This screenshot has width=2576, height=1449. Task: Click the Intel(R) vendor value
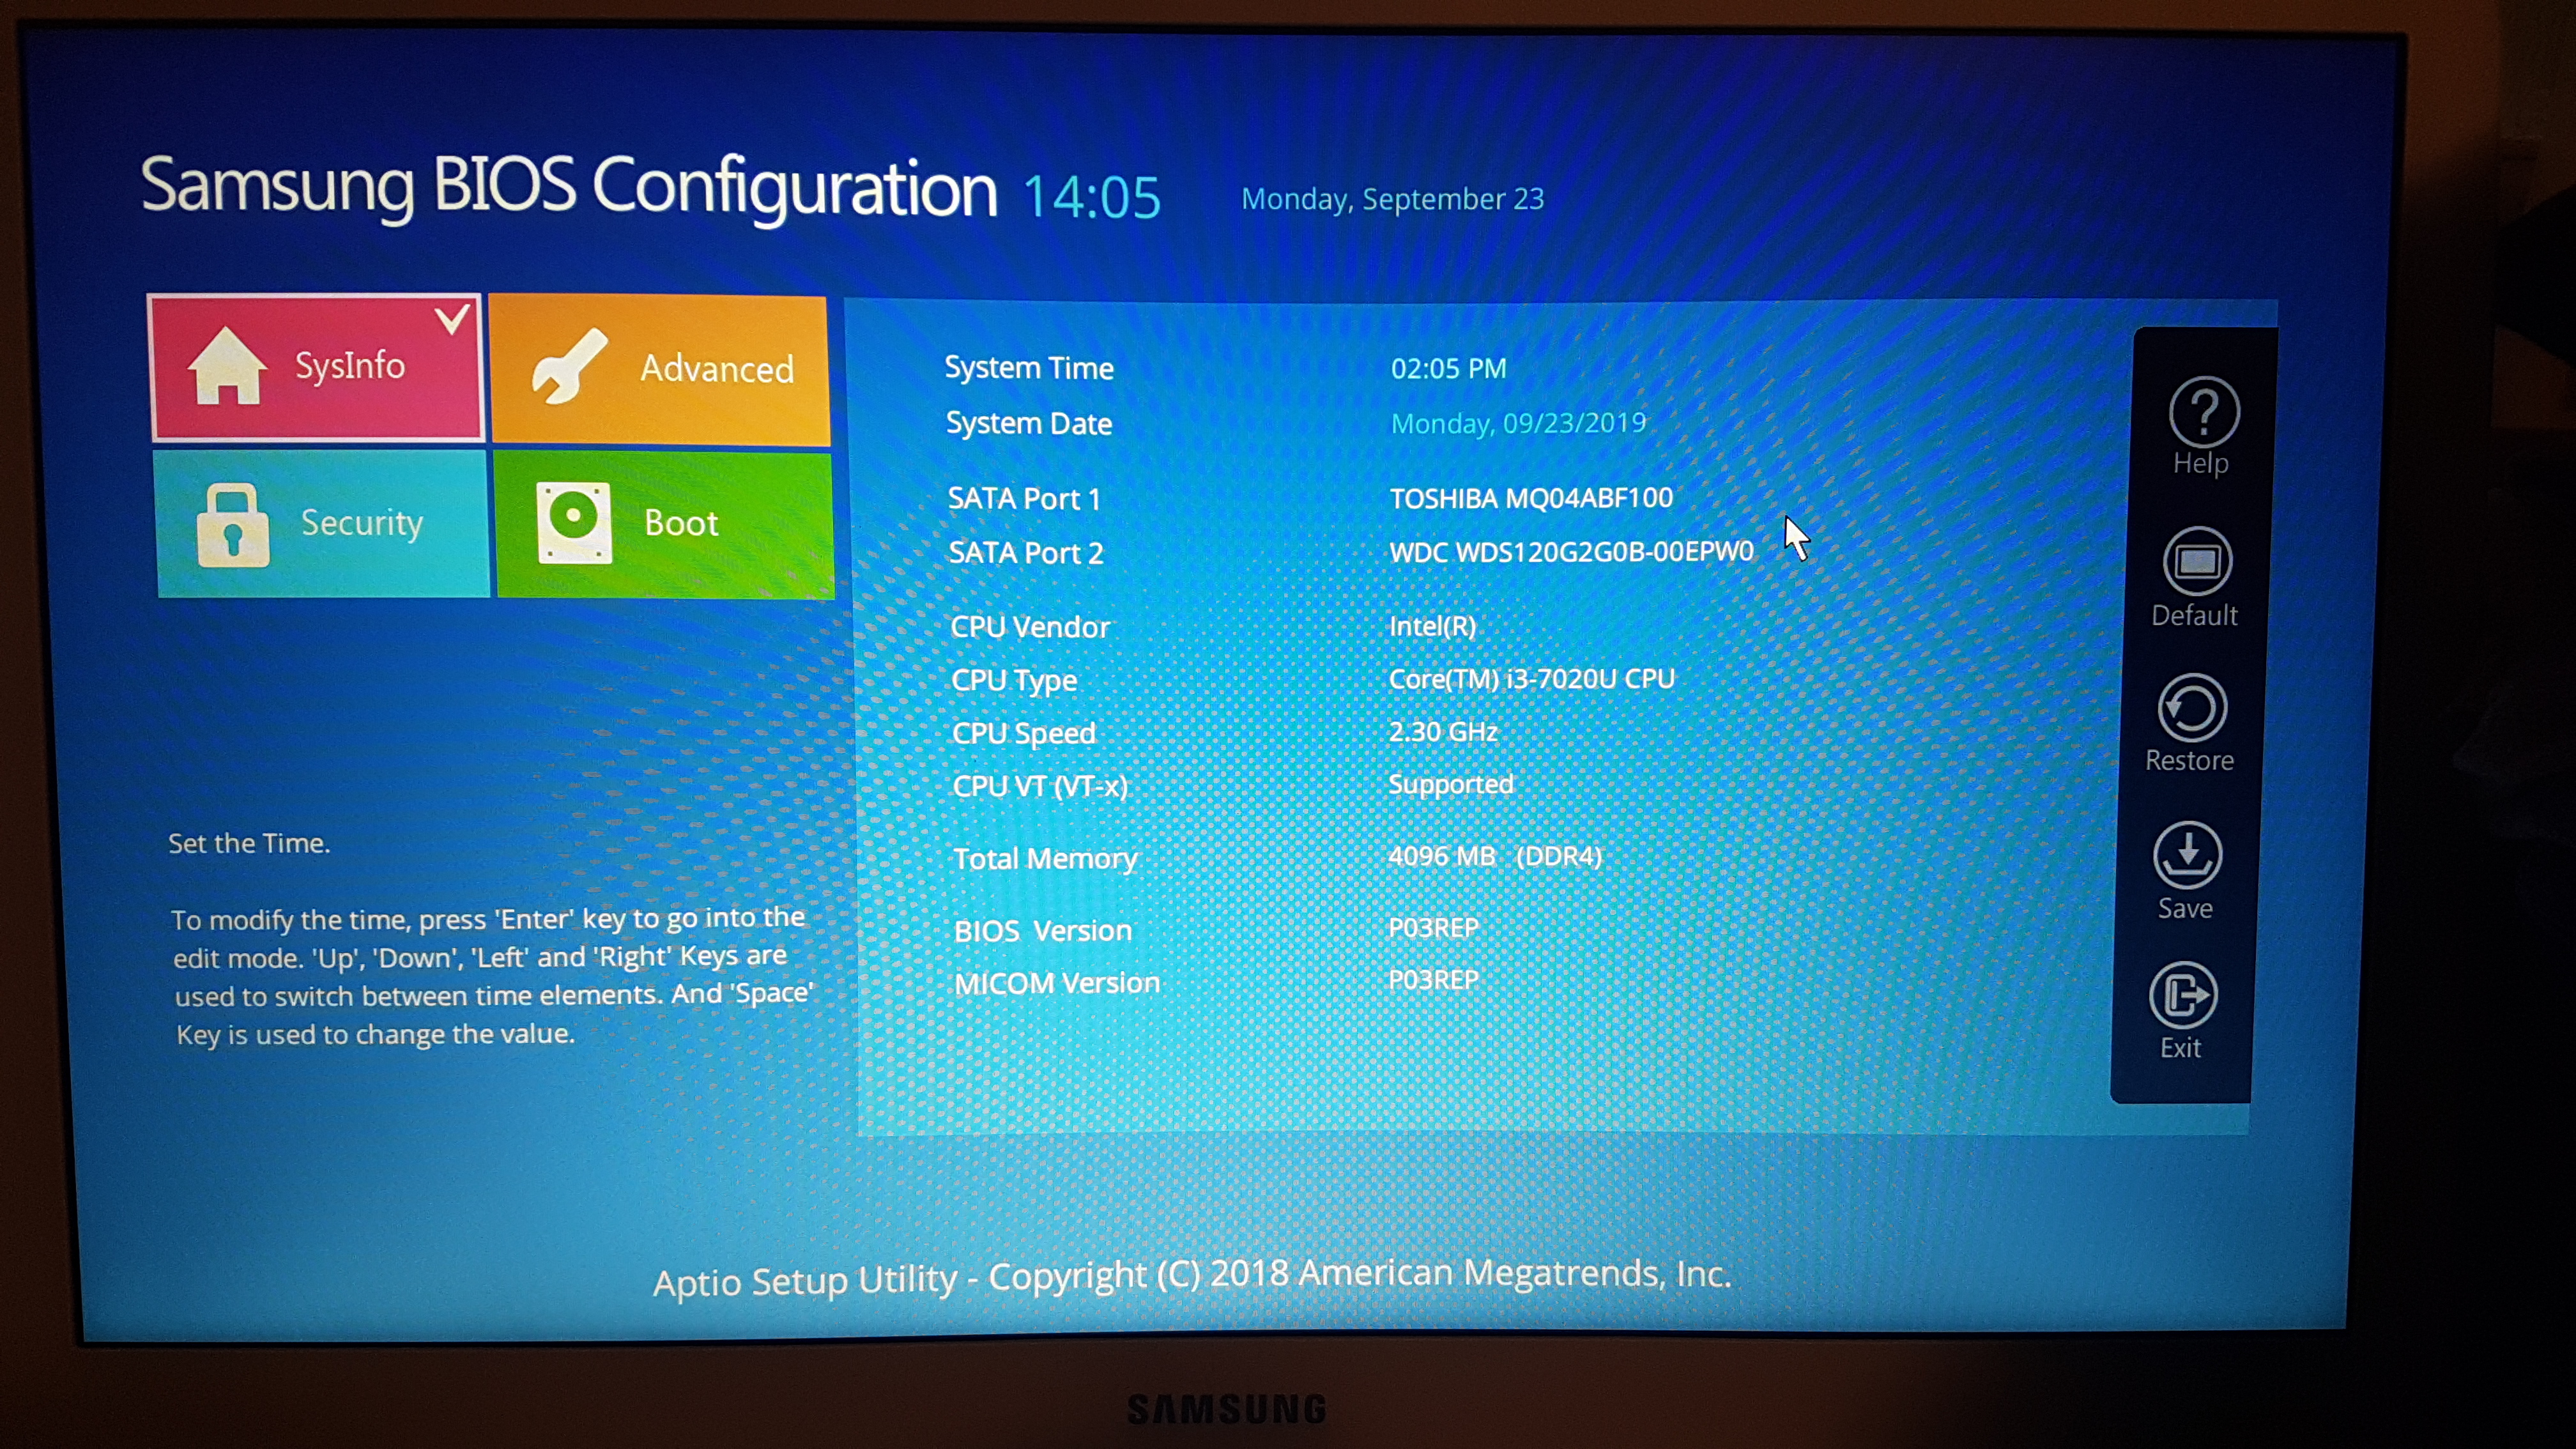pos(1432,626)
